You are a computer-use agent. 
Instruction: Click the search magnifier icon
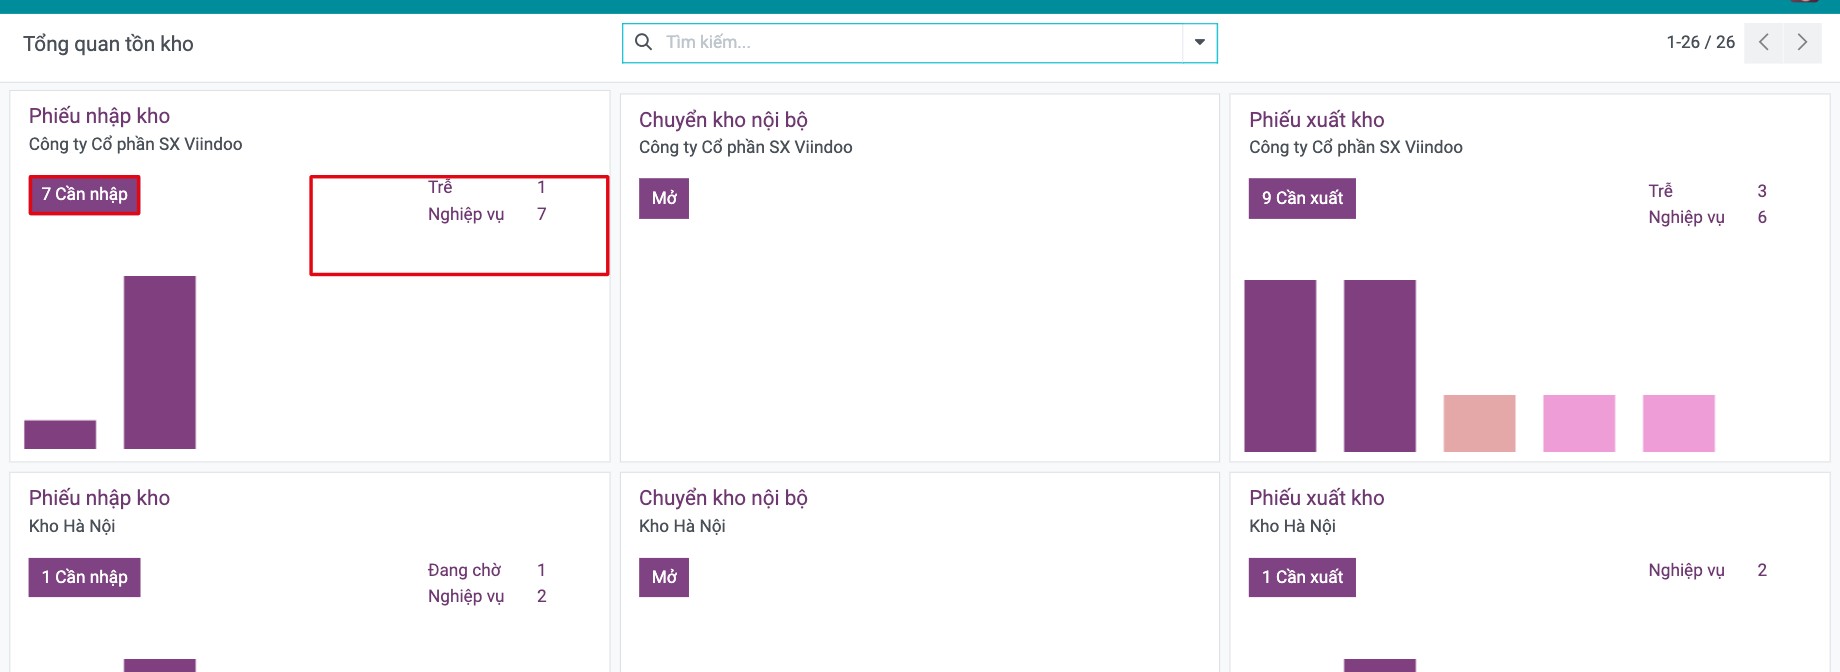click(x=644, y=42)
